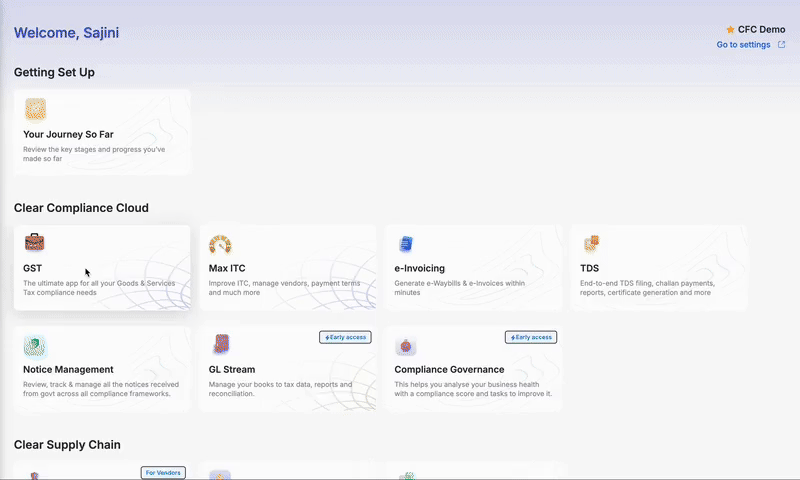
Task: Click the external link icon next to Go to settings
Action: pos(781,44)
